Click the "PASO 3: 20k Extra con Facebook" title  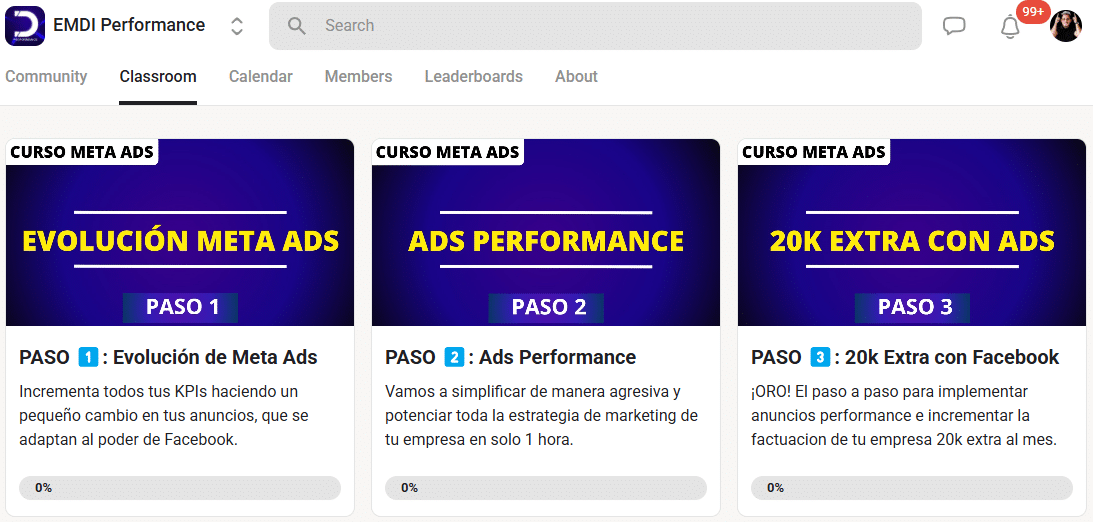905,357
